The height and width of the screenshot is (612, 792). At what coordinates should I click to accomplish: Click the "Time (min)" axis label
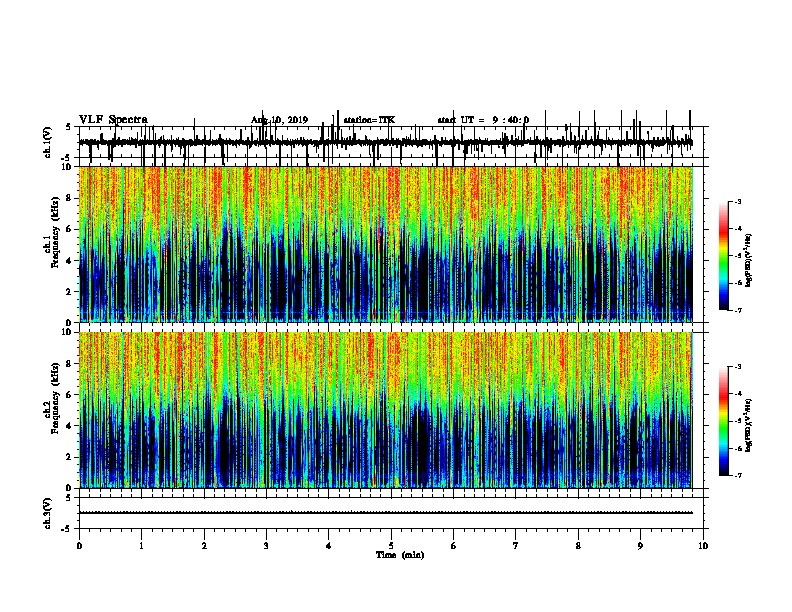point(400,555)
